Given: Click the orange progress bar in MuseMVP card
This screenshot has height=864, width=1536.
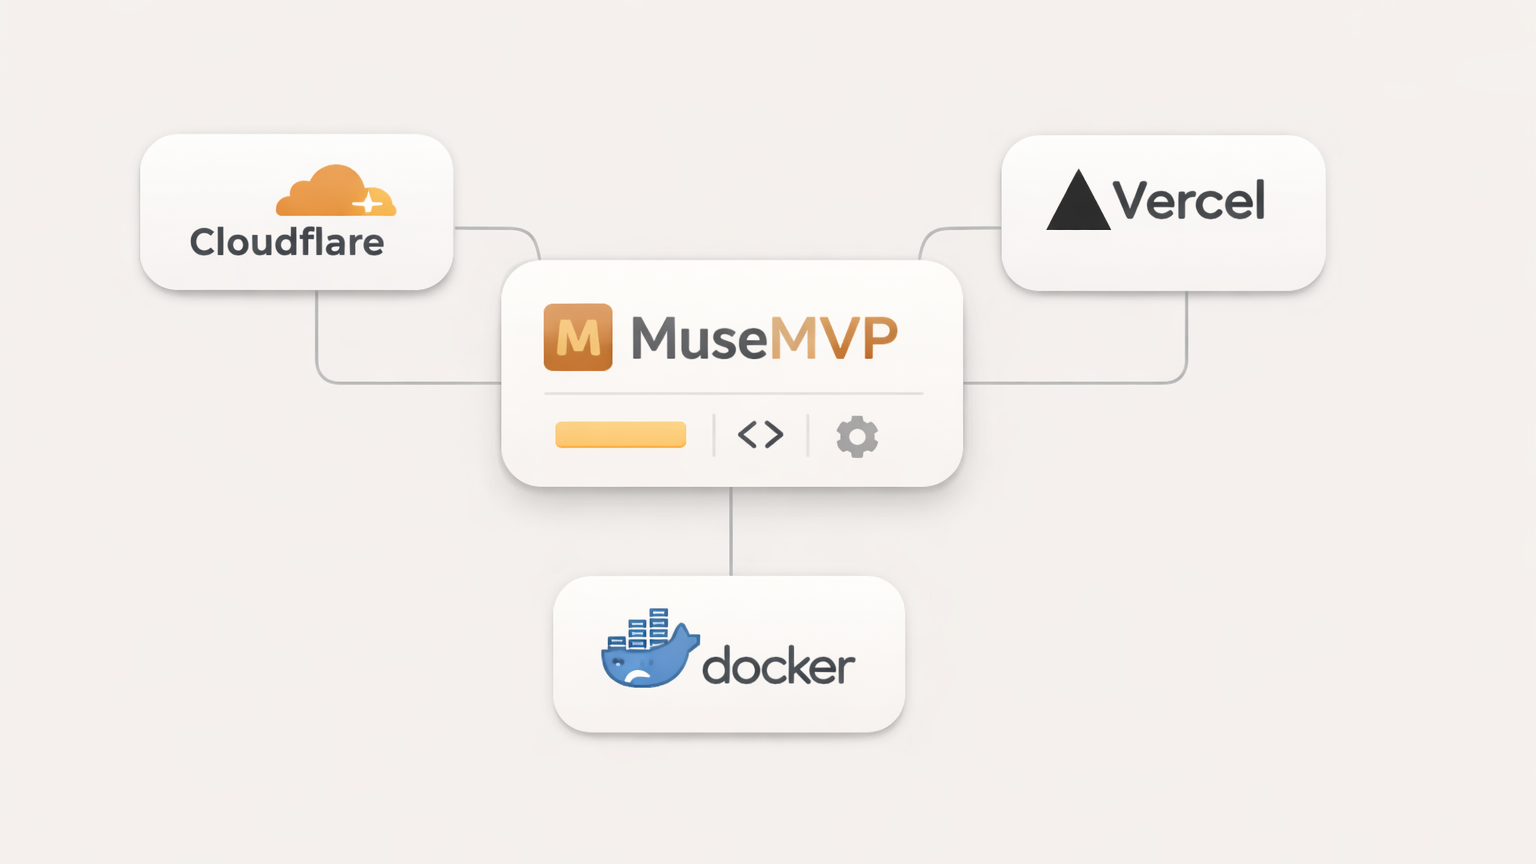Looking at the screenshot, I should click(620, 435).
